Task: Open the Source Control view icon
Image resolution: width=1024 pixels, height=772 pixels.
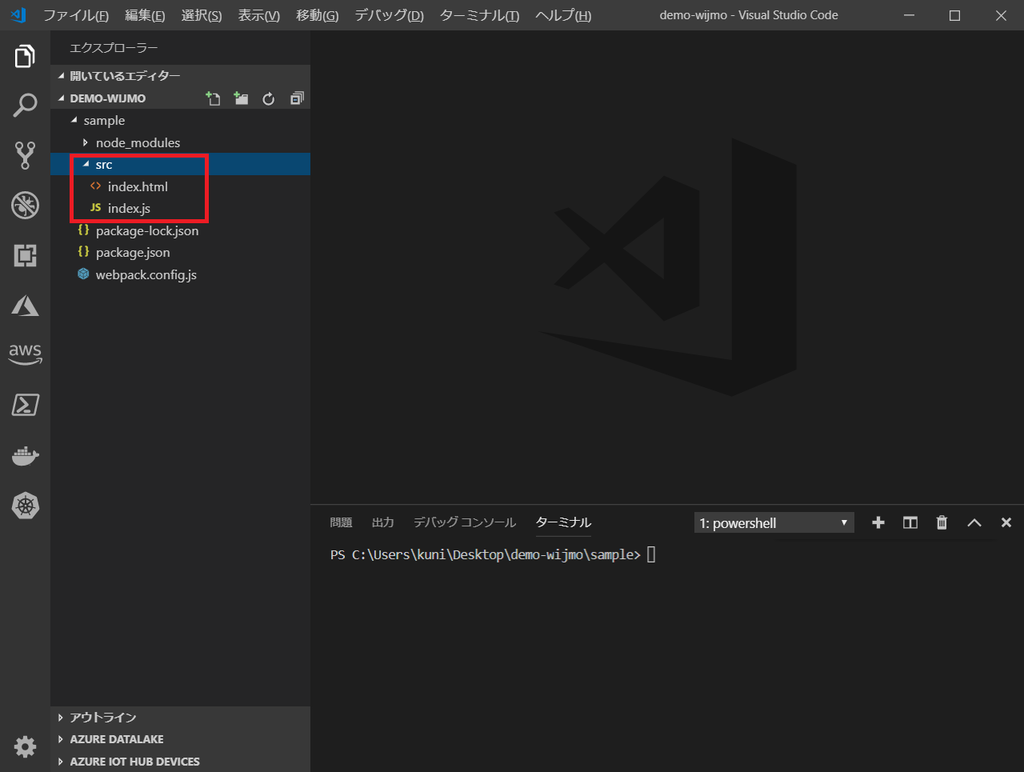Action: pyautogui.click(x=25, y=155)
